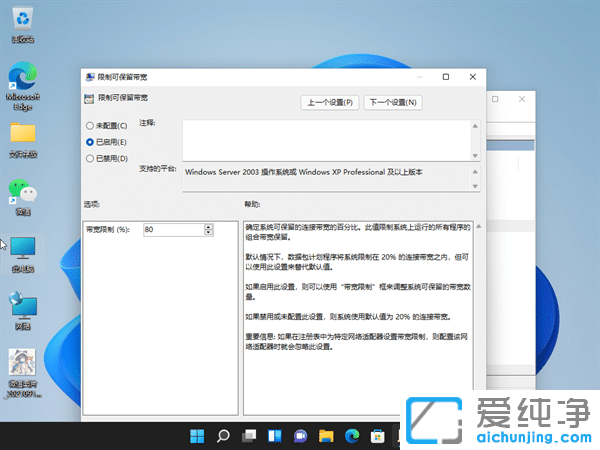Maximize the bandwidth policy dialog

pos(446,77)
